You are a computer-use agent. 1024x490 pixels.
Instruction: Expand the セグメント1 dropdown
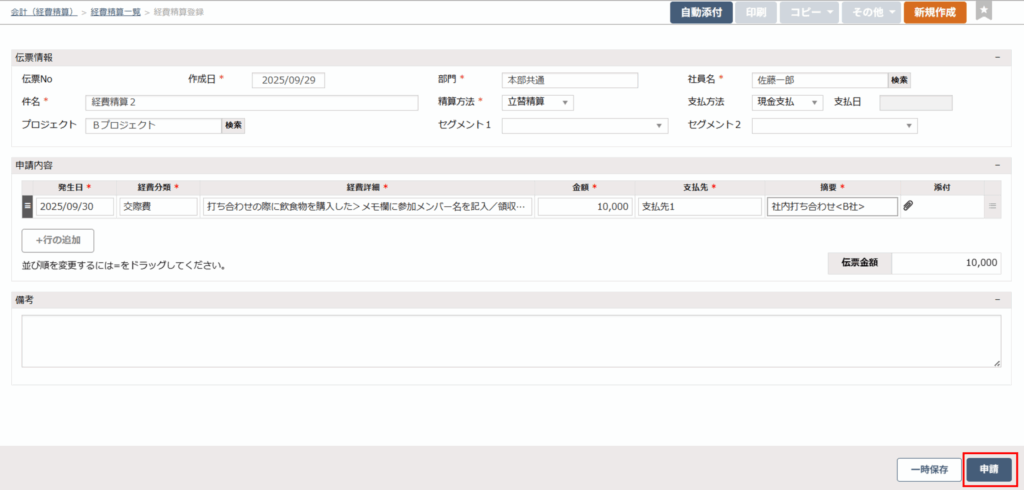(584, 126)
